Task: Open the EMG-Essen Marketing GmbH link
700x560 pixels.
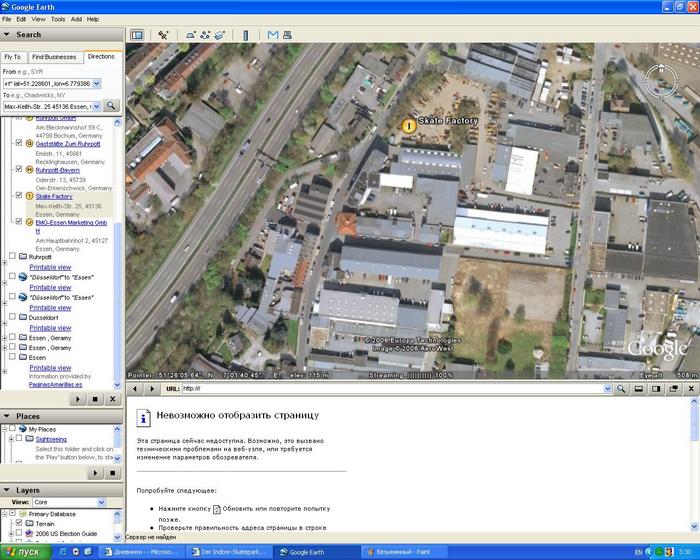Action: coord(71,226)
